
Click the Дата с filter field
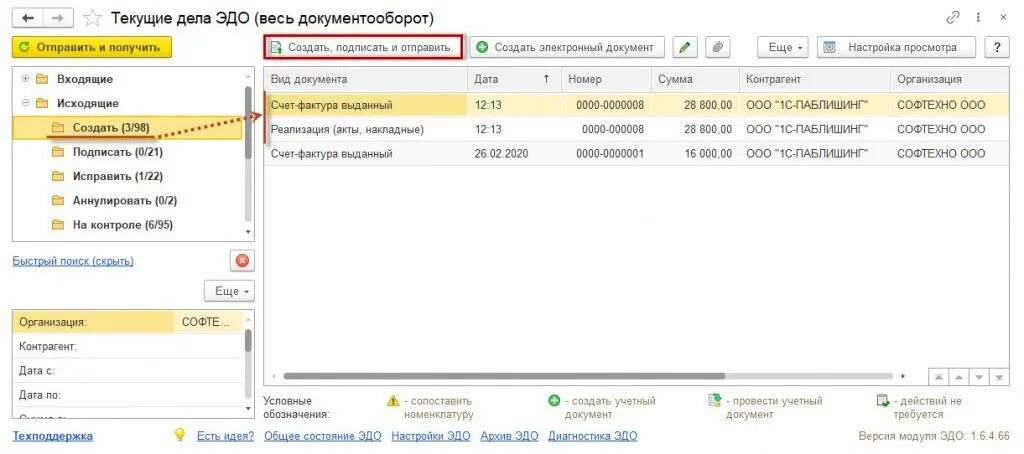point(127,370)
